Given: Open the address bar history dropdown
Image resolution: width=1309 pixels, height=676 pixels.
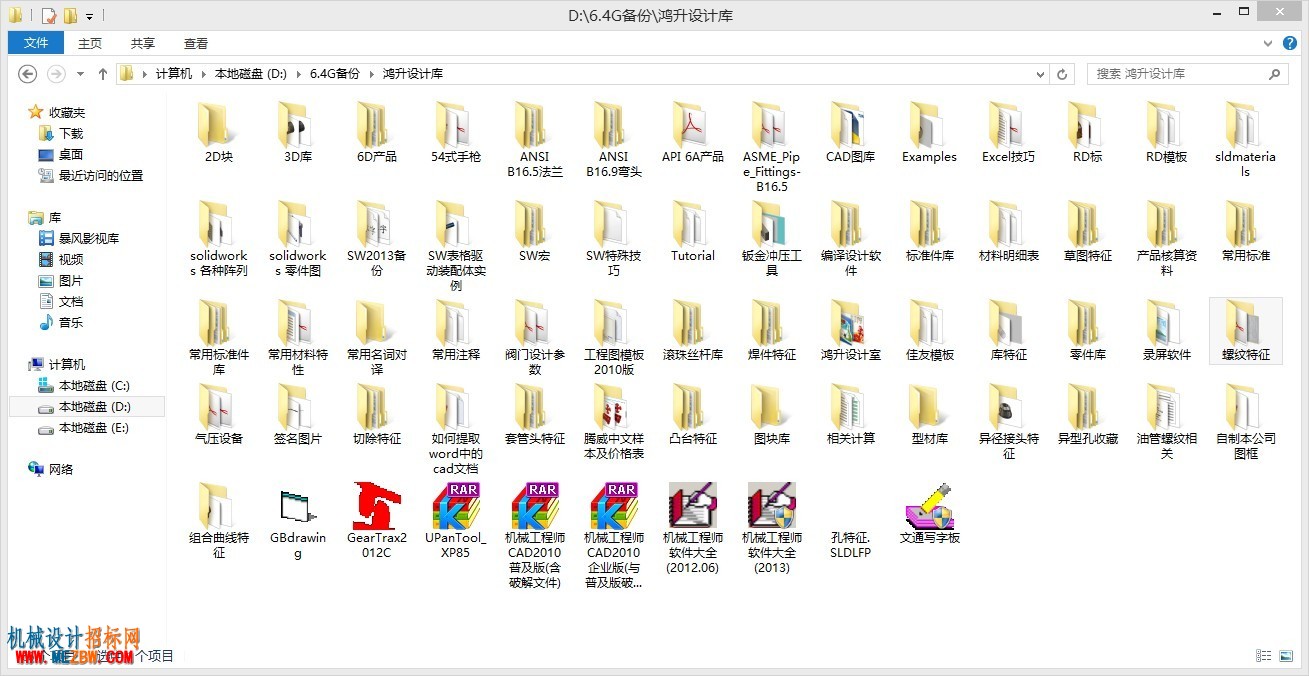Looking at the screenshot, I should [1040, 74].
